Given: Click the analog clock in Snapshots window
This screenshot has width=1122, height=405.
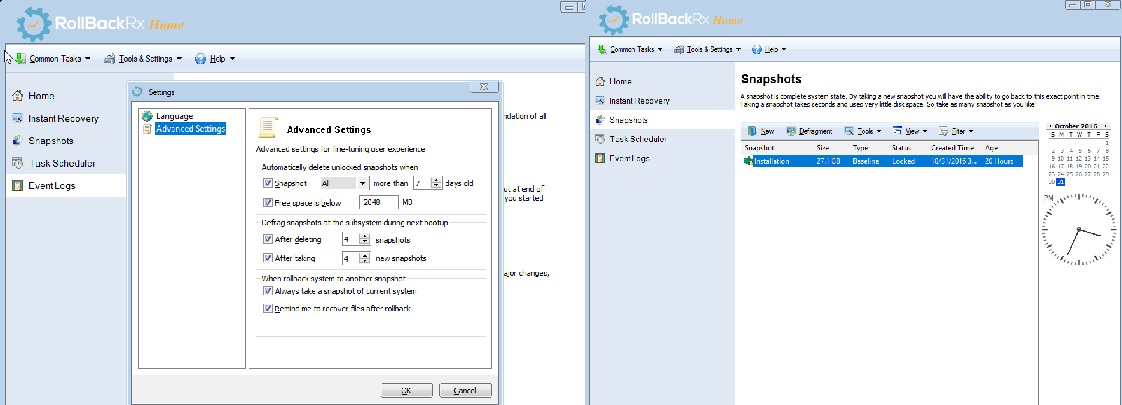Looking at the screenshot, I should [x=1078, y=229].
